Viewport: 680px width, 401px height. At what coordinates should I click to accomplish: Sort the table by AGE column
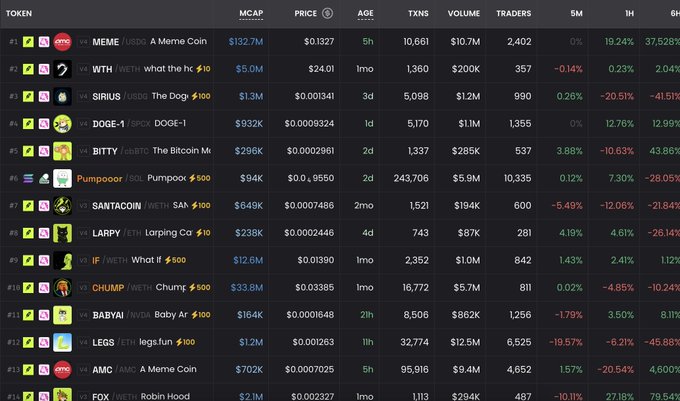coord(366,13)
